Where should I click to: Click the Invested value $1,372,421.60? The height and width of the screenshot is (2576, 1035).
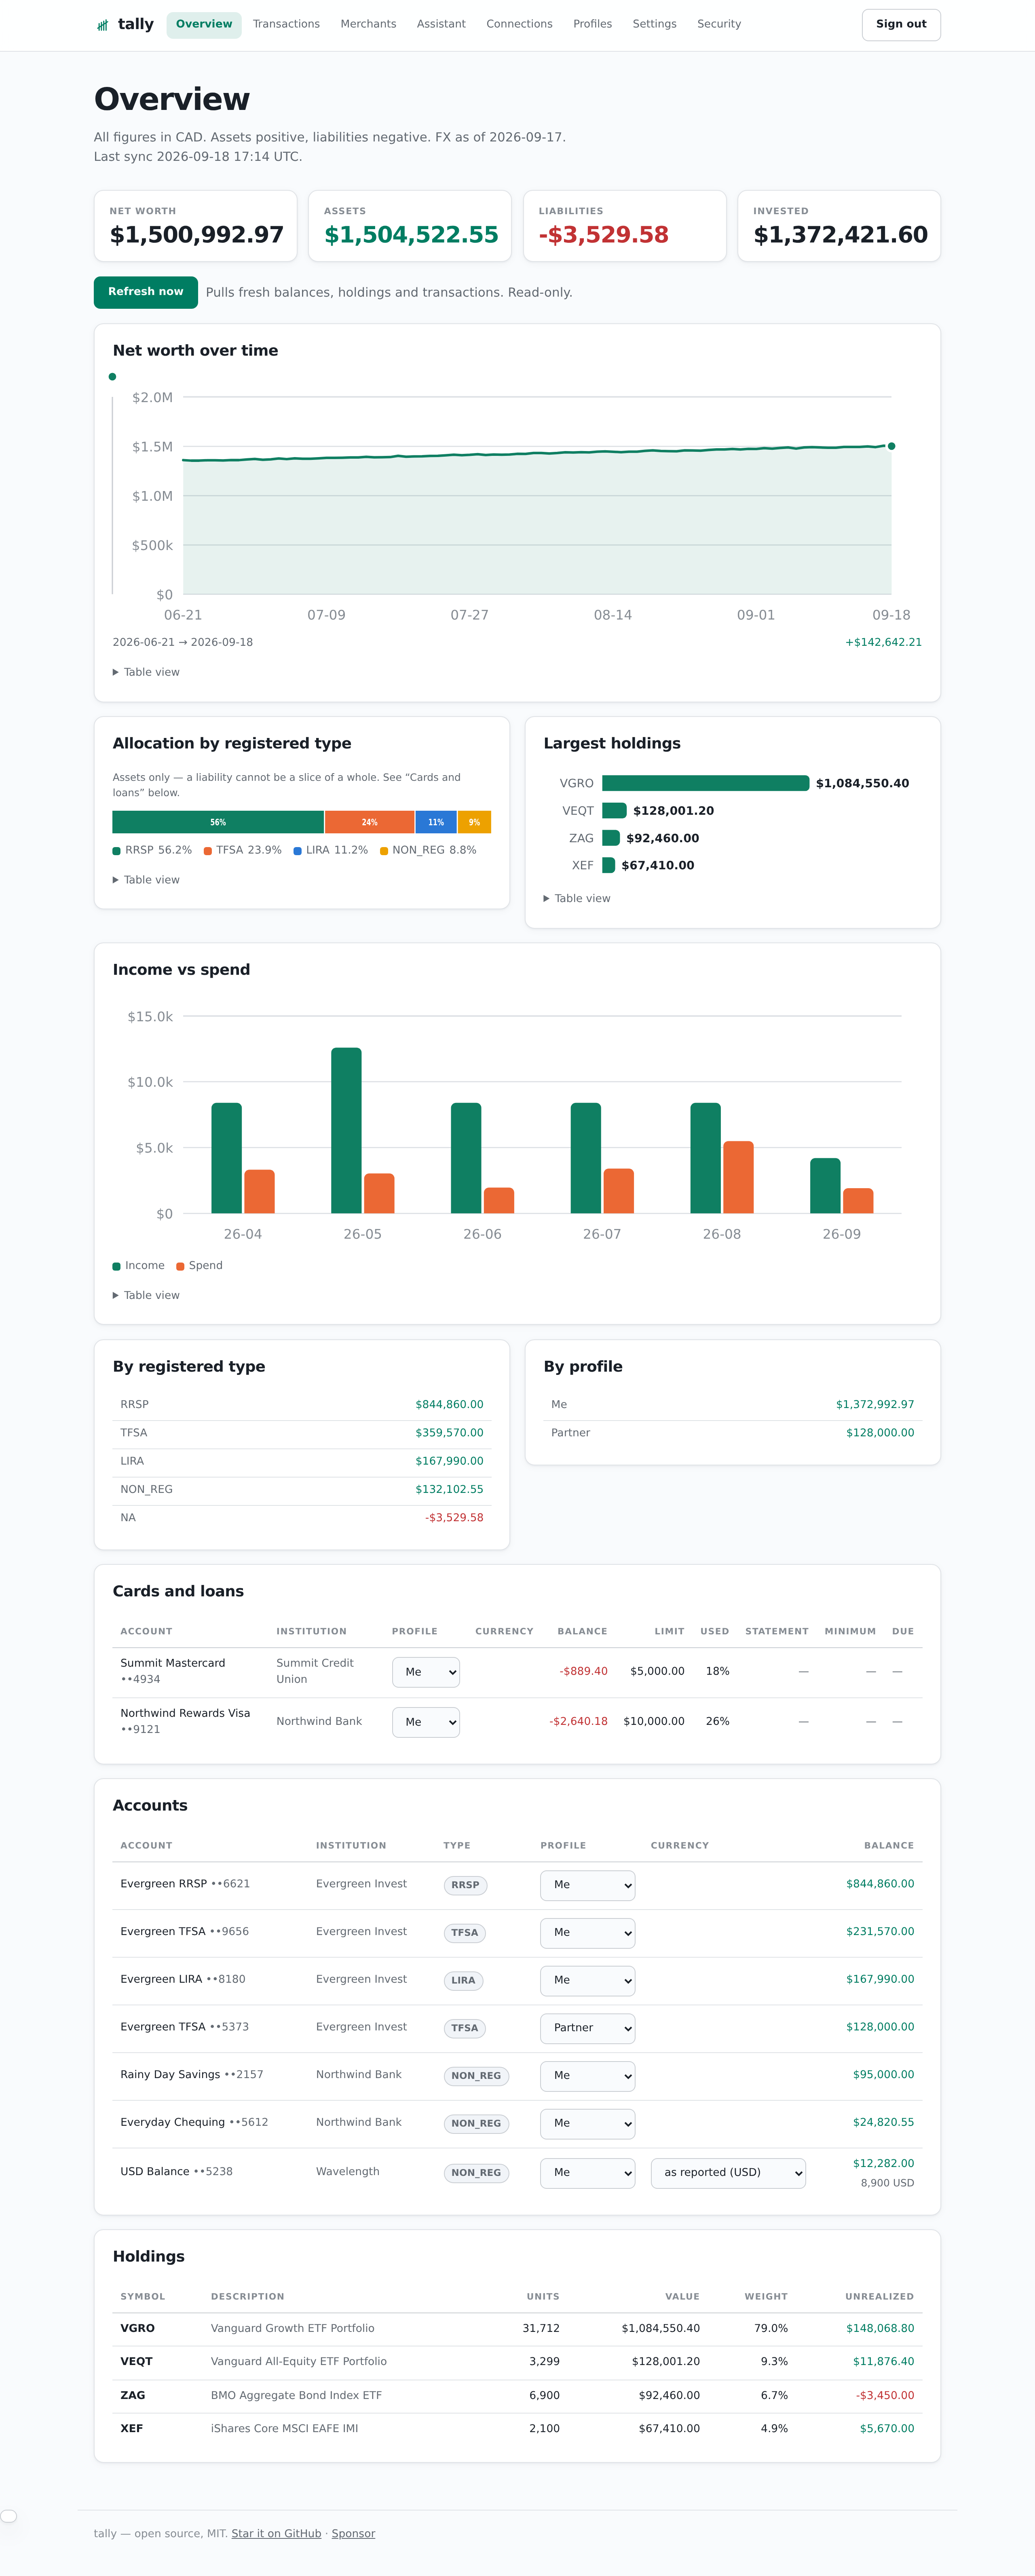[x=840, y=235]
